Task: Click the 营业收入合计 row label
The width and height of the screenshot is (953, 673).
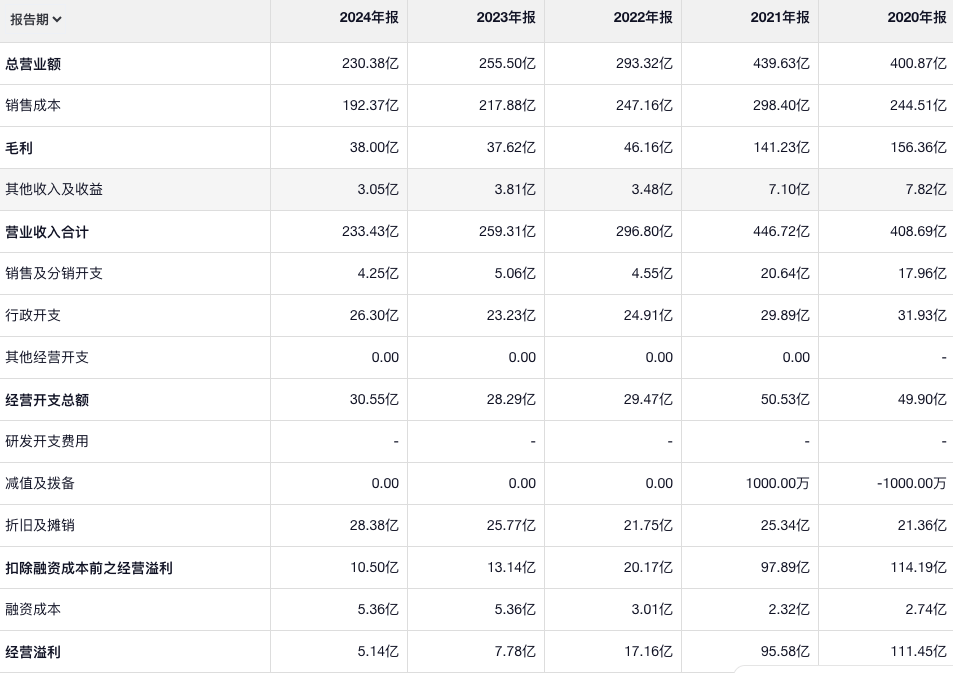Action: click(x=47, y=232)
